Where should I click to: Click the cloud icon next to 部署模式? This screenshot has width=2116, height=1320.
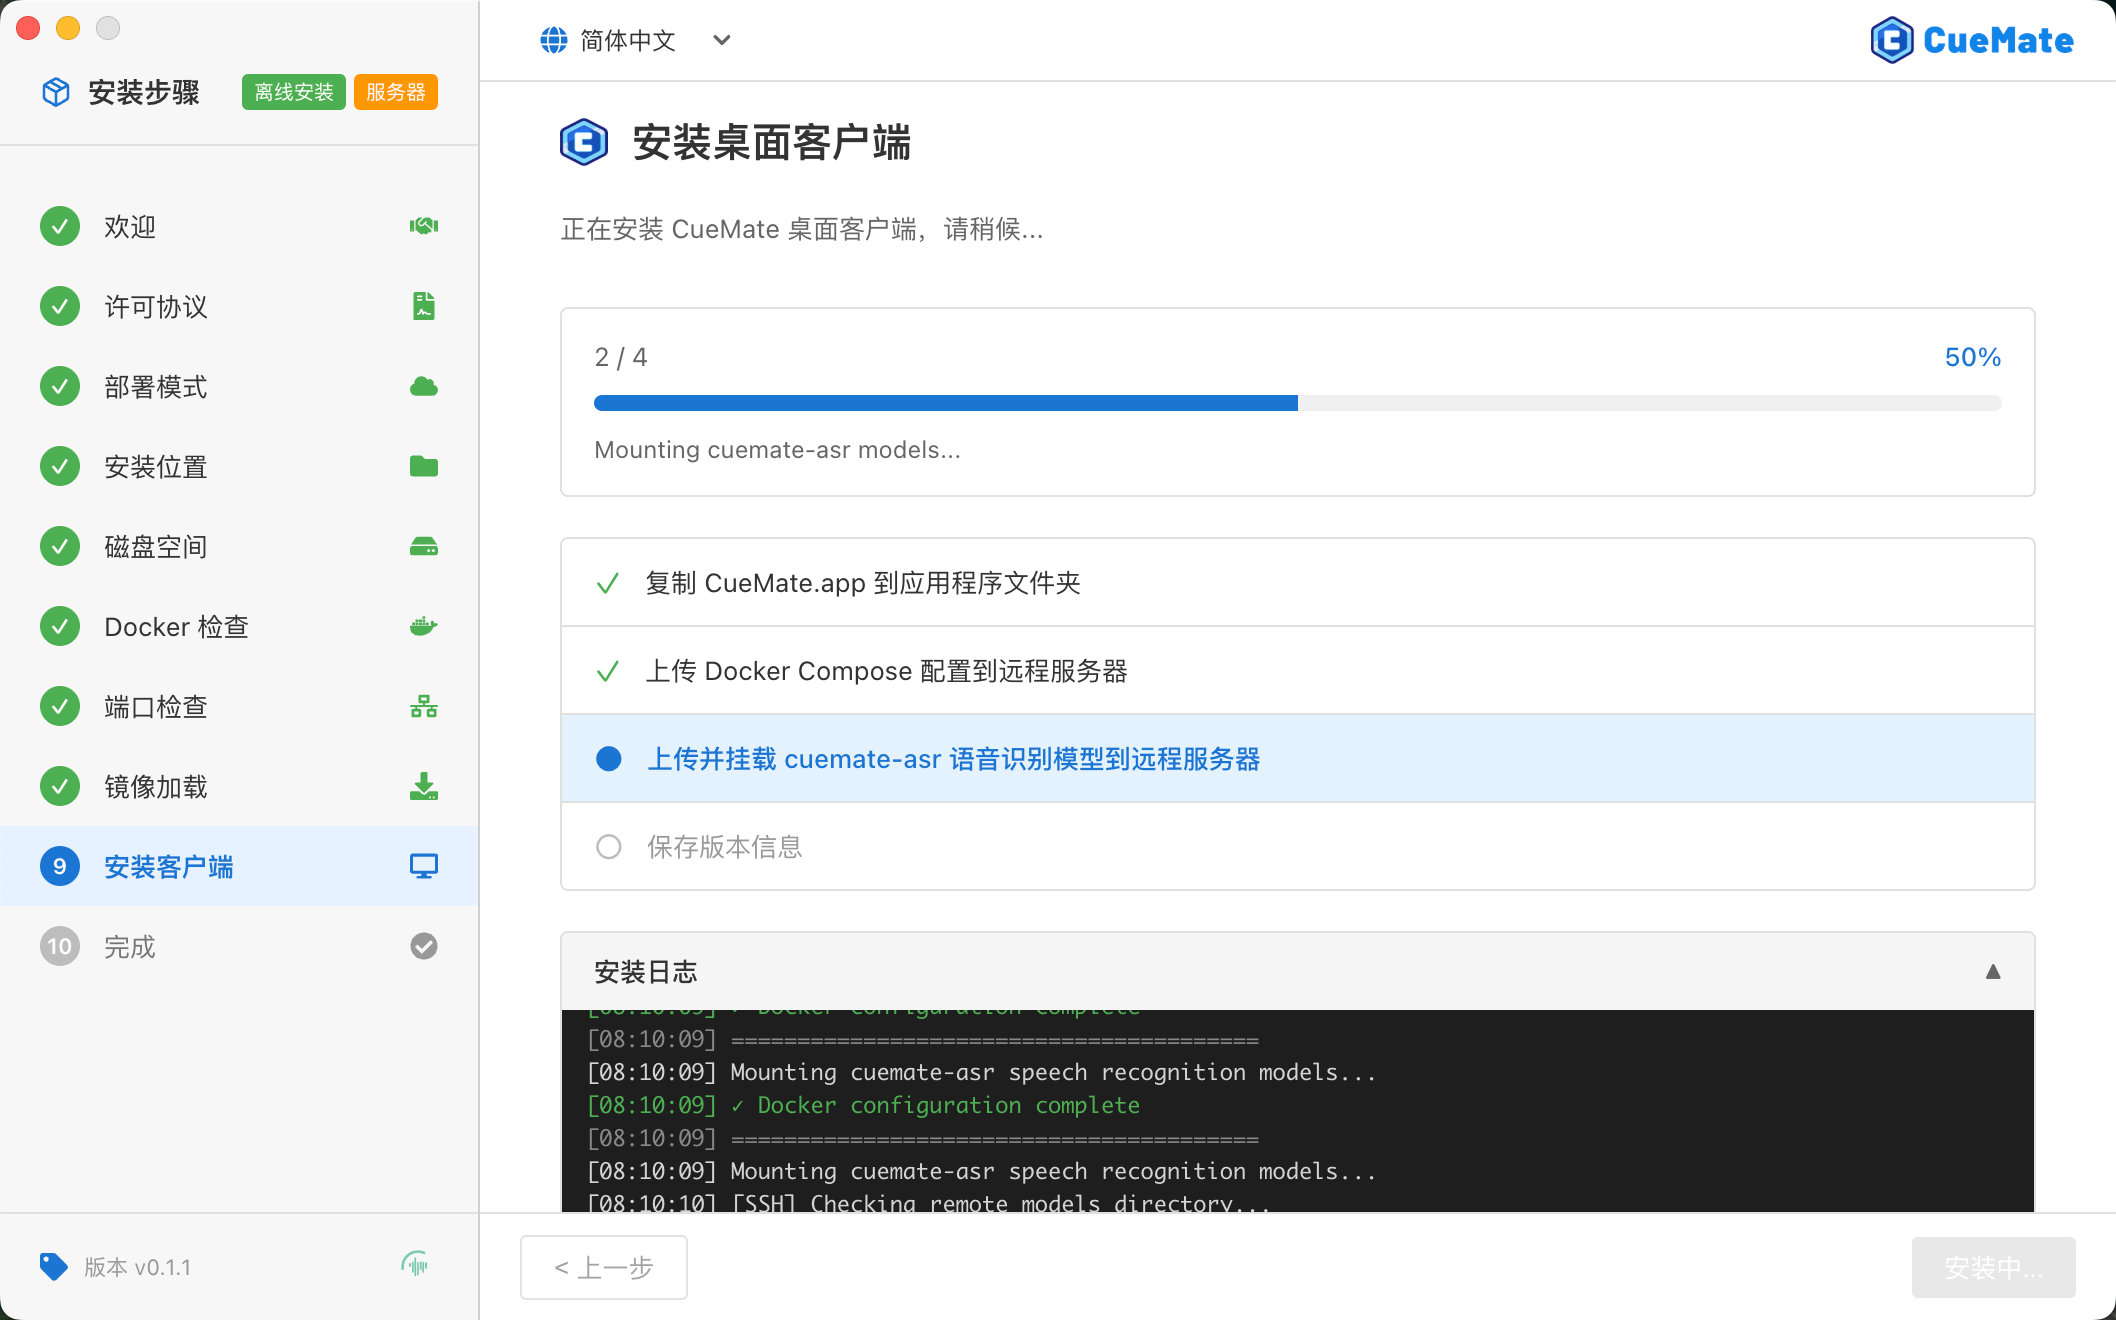424,386
